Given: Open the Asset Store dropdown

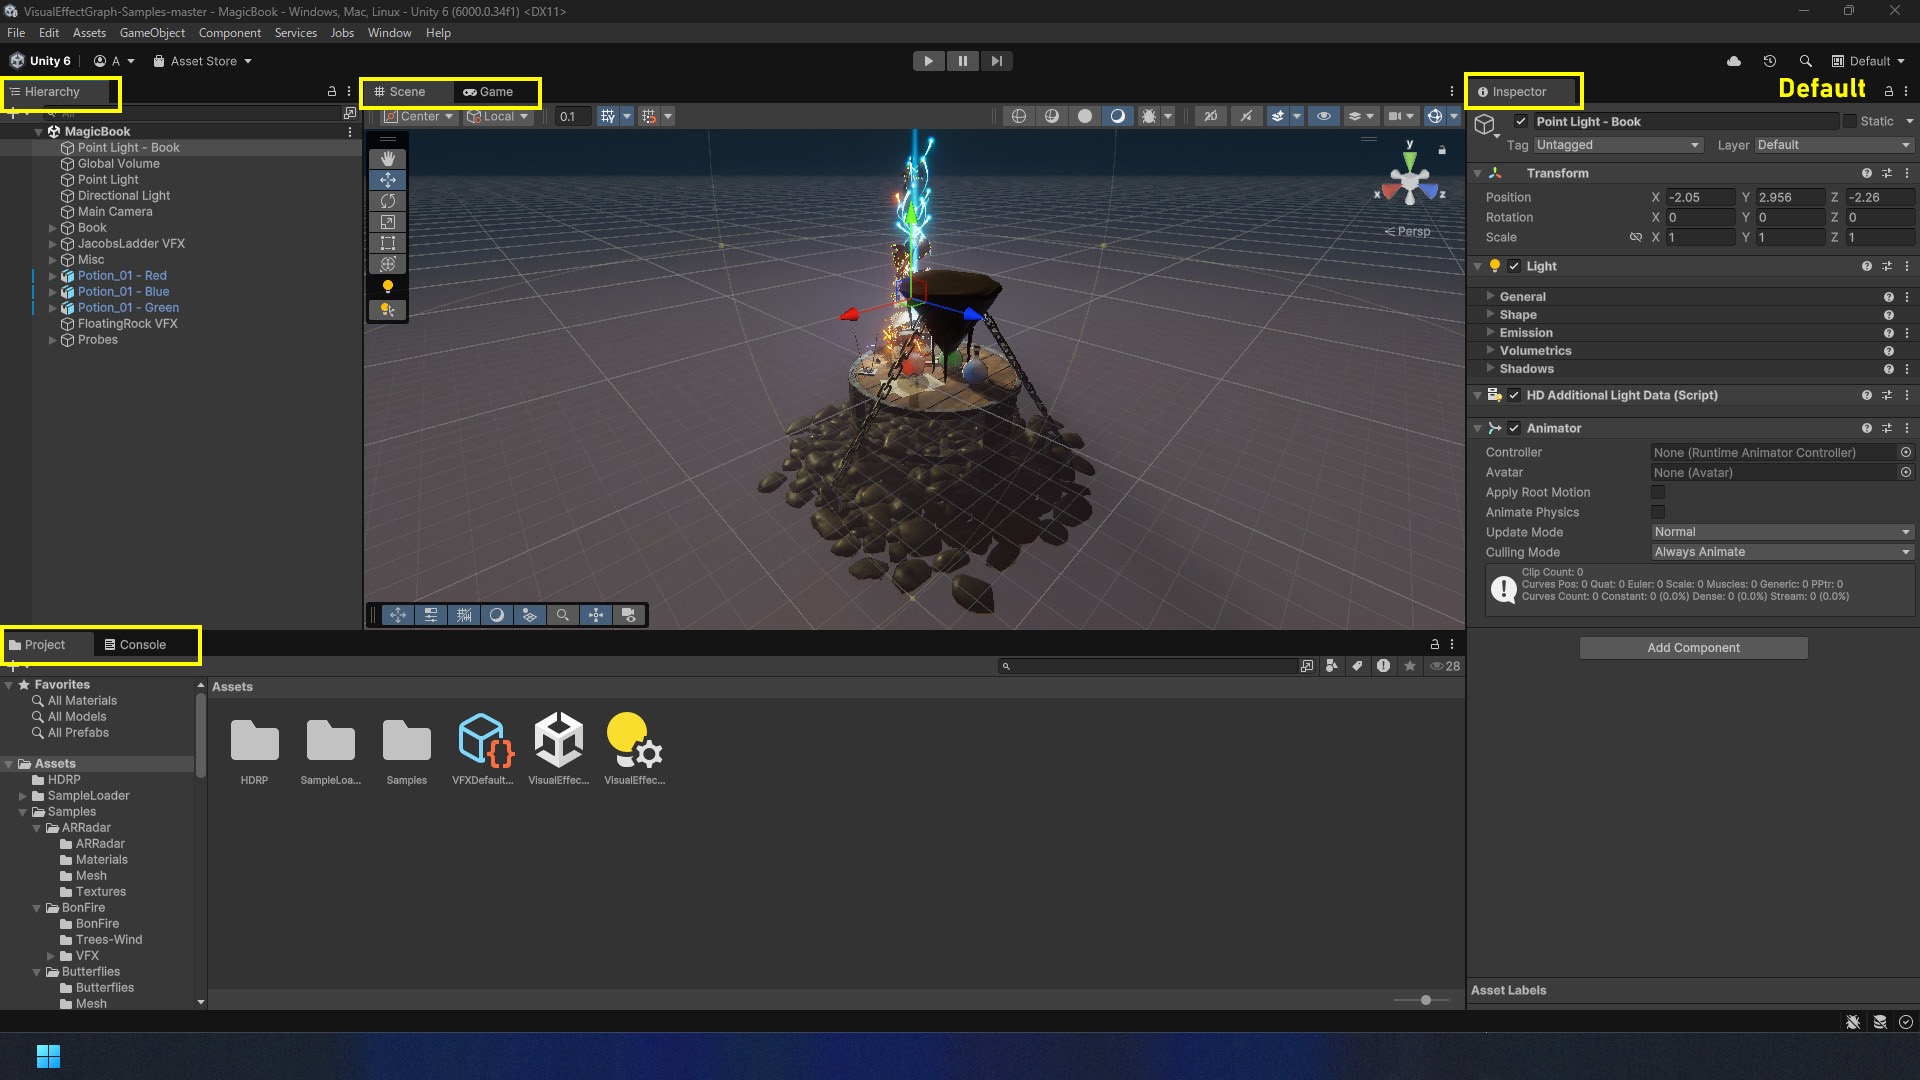Looking at the screenshot, I should [202, 61].
